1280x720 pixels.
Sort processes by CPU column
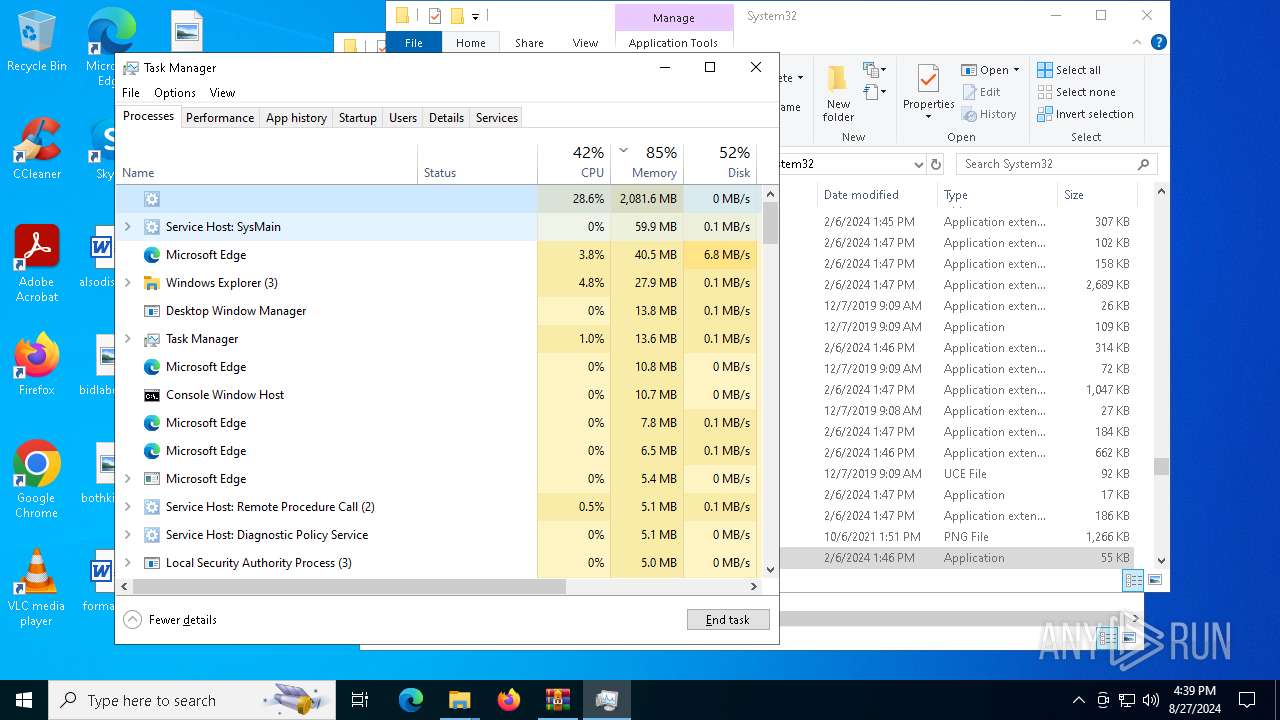[x=574, y=163]
